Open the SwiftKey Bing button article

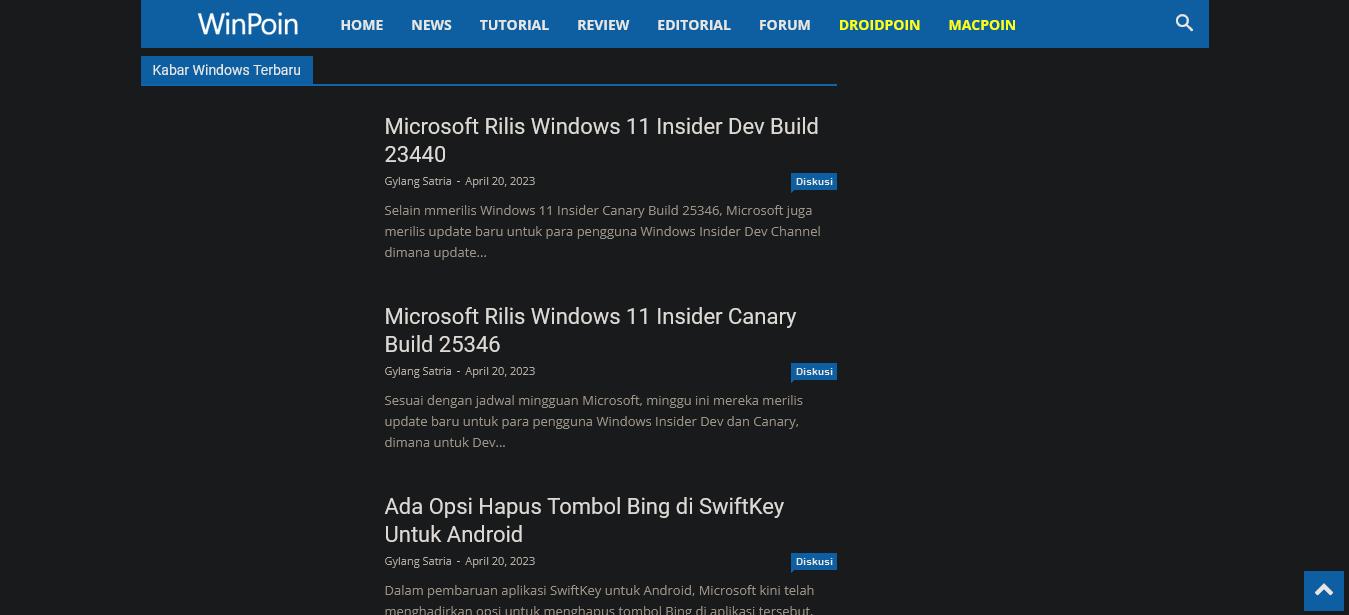(584, 520)
